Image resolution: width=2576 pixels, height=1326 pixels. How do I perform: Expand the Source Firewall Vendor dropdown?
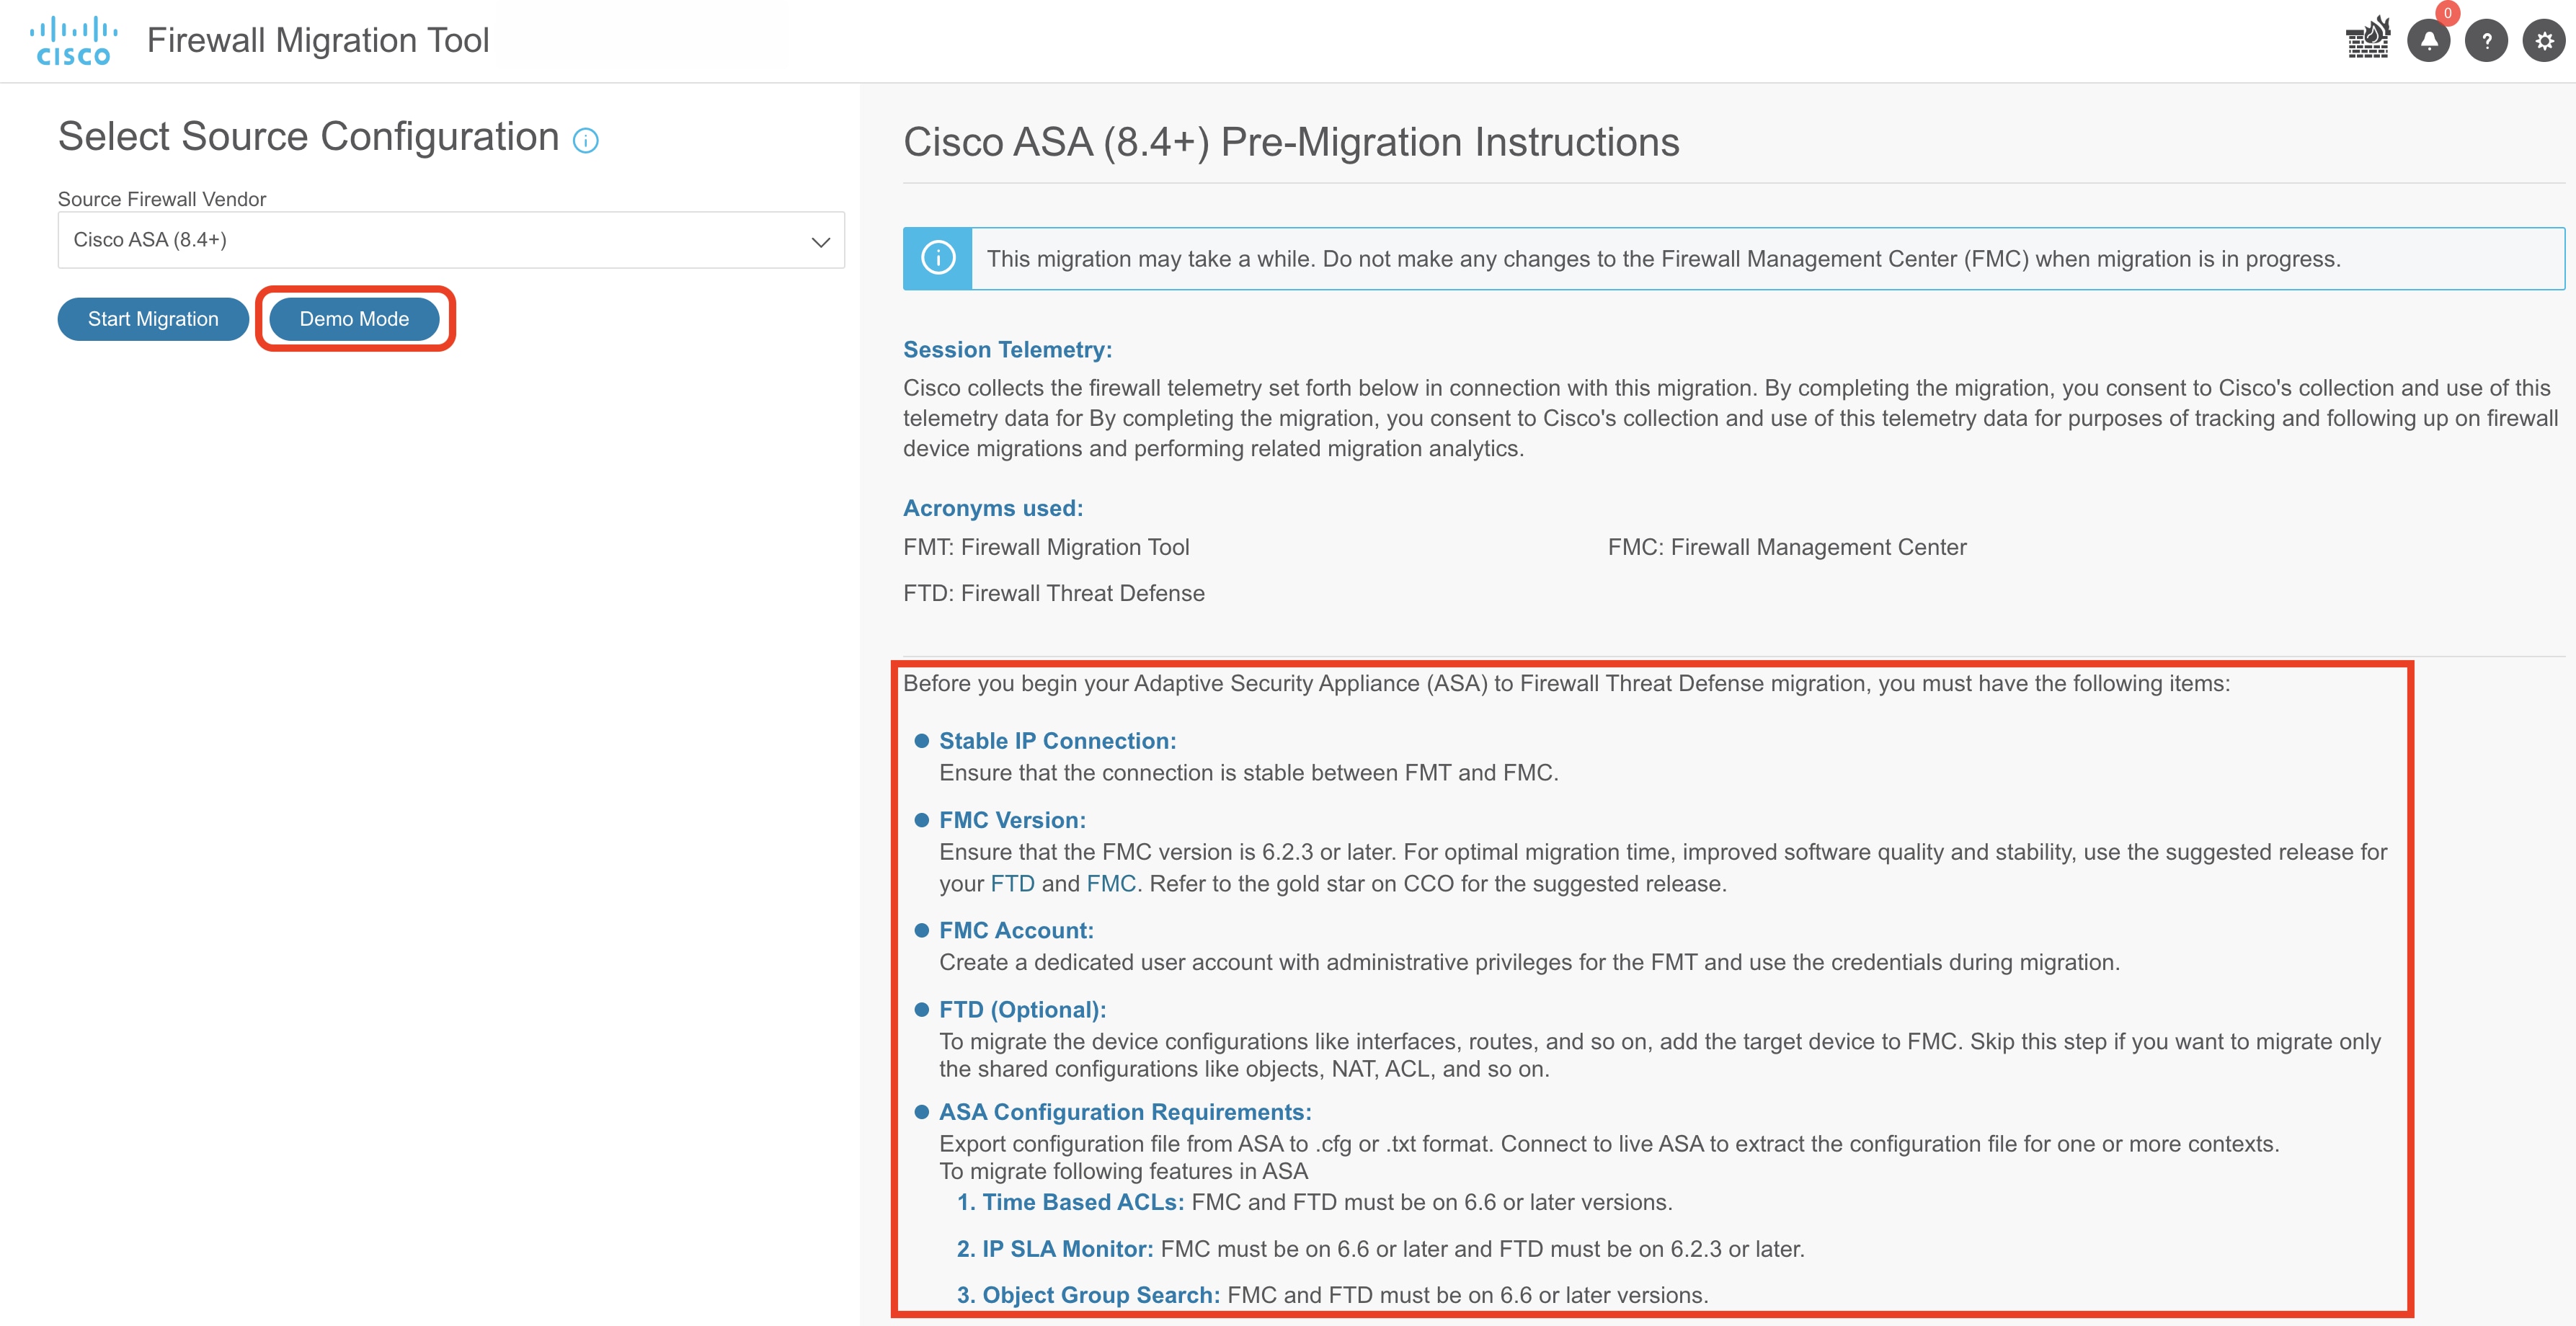pos(450,240)
